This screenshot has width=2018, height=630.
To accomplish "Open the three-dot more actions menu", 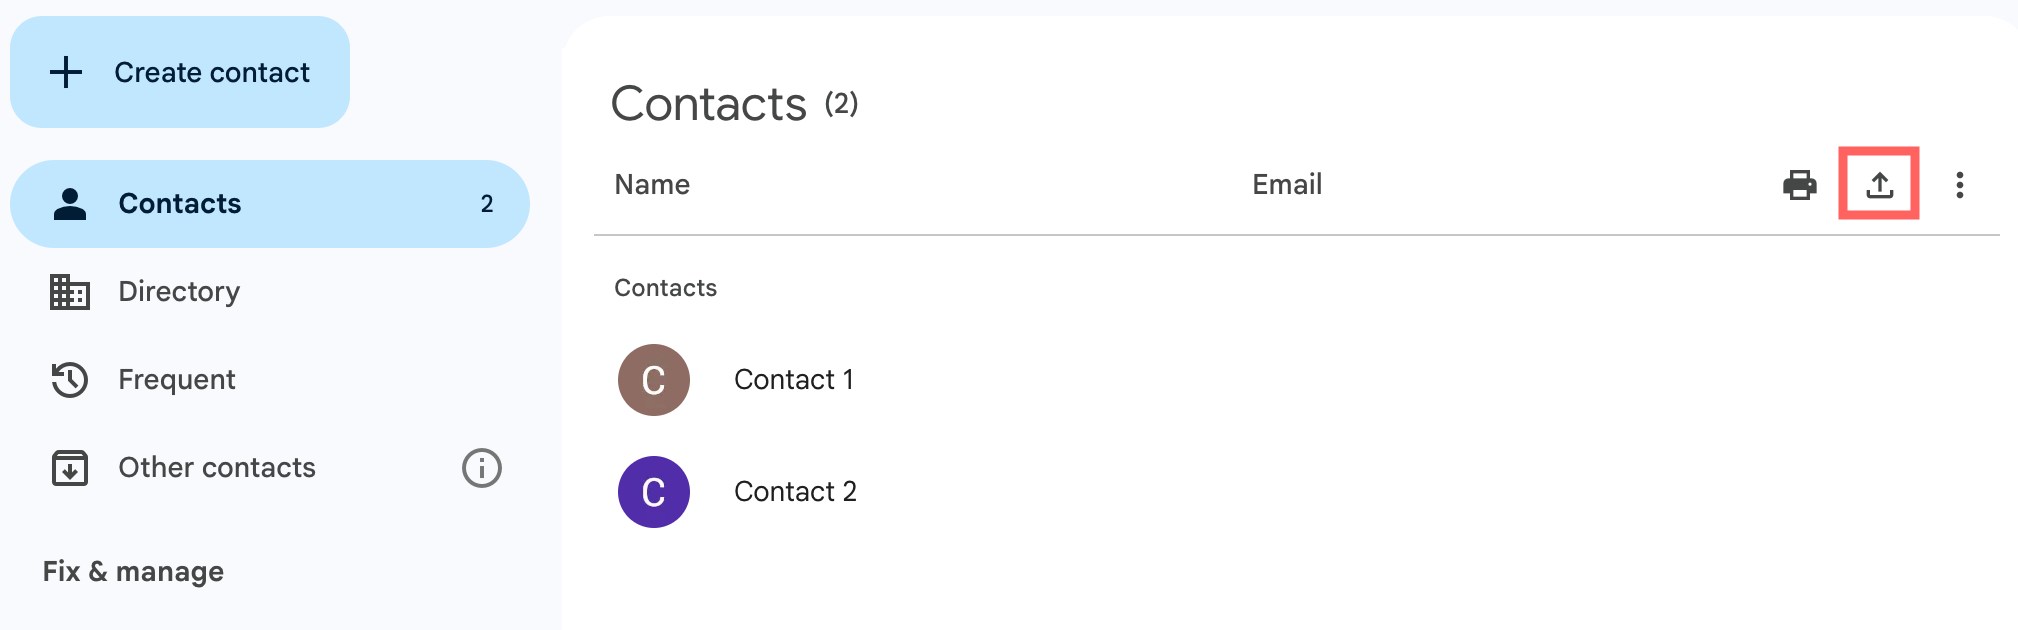I will tap(1959, 185).
